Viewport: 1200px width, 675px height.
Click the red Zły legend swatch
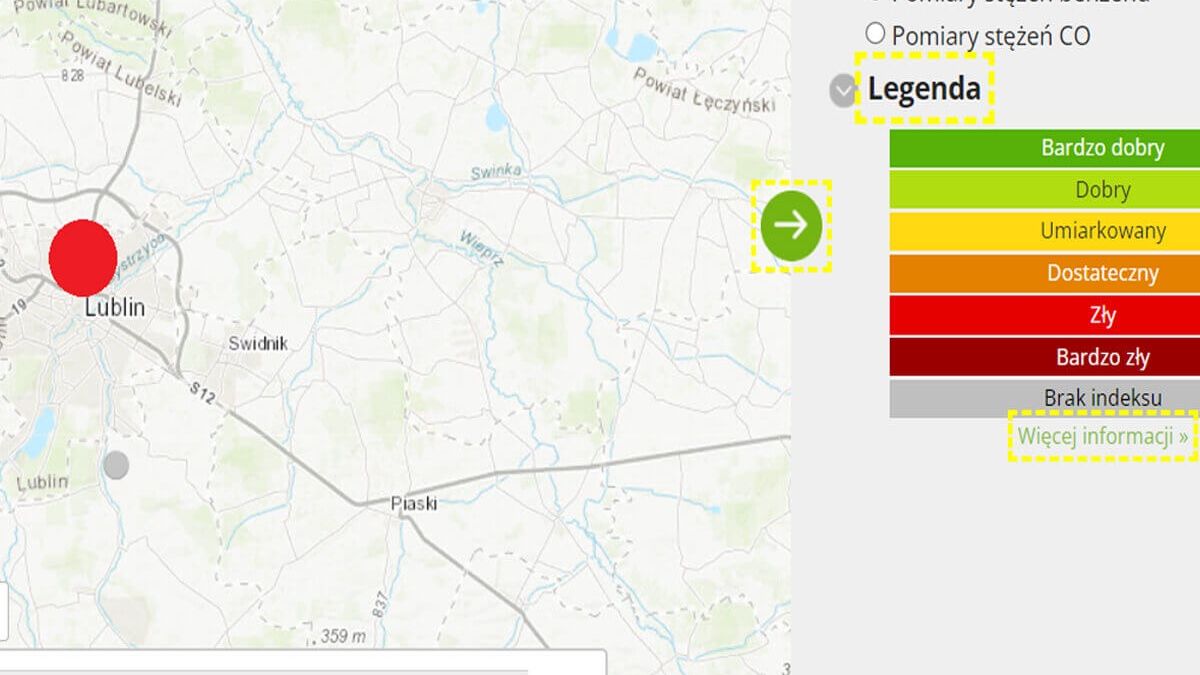(1045, 315)
